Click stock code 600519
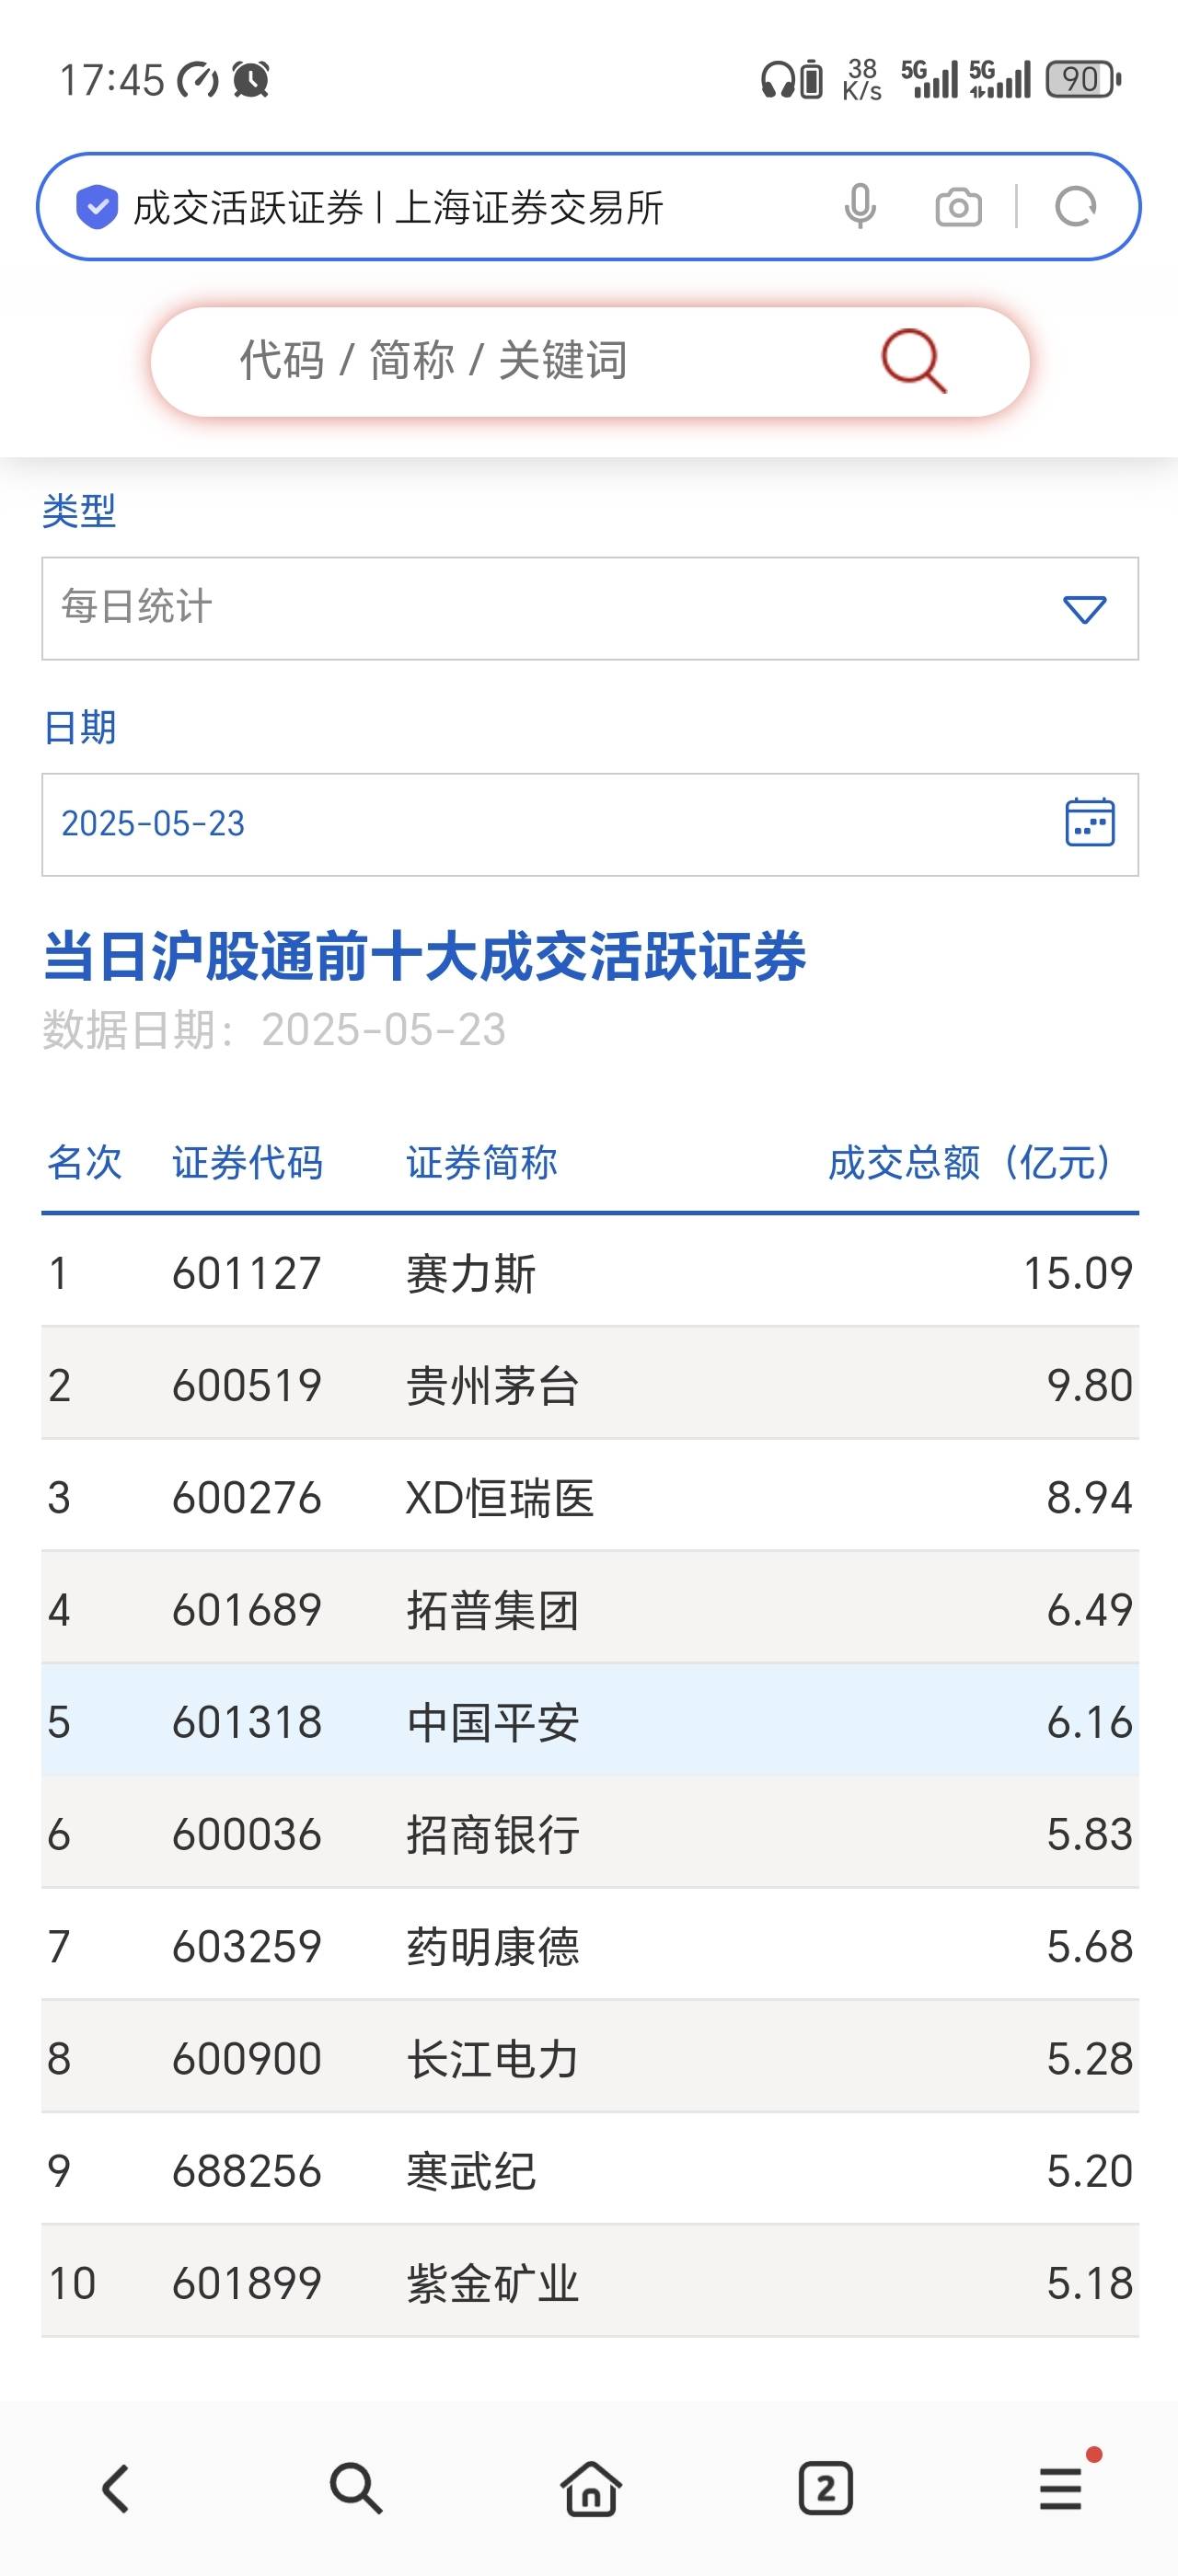 click(x=247, y=1386)
